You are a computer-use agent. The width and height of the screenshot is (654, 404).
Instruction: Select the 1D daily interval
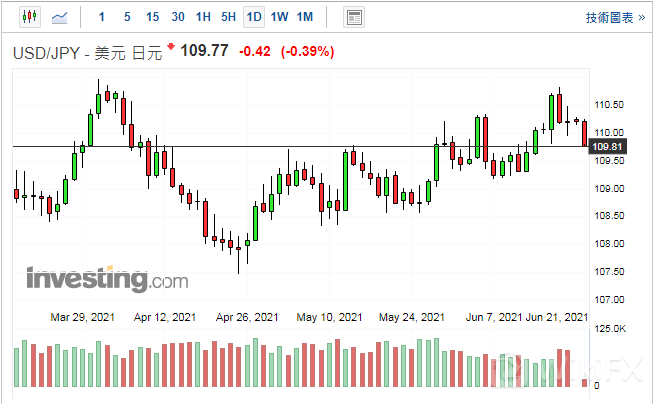(x=254, y=17)
